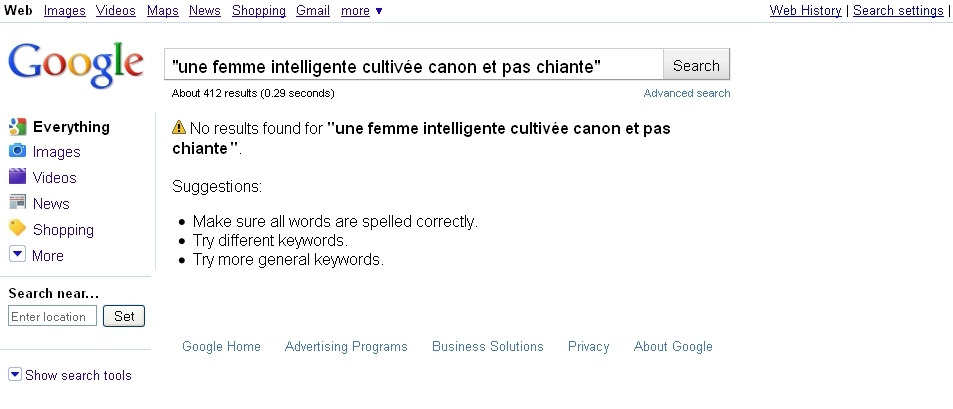Click the News newspaper icon in sidebar
The image size is (953, 409).
17,203
